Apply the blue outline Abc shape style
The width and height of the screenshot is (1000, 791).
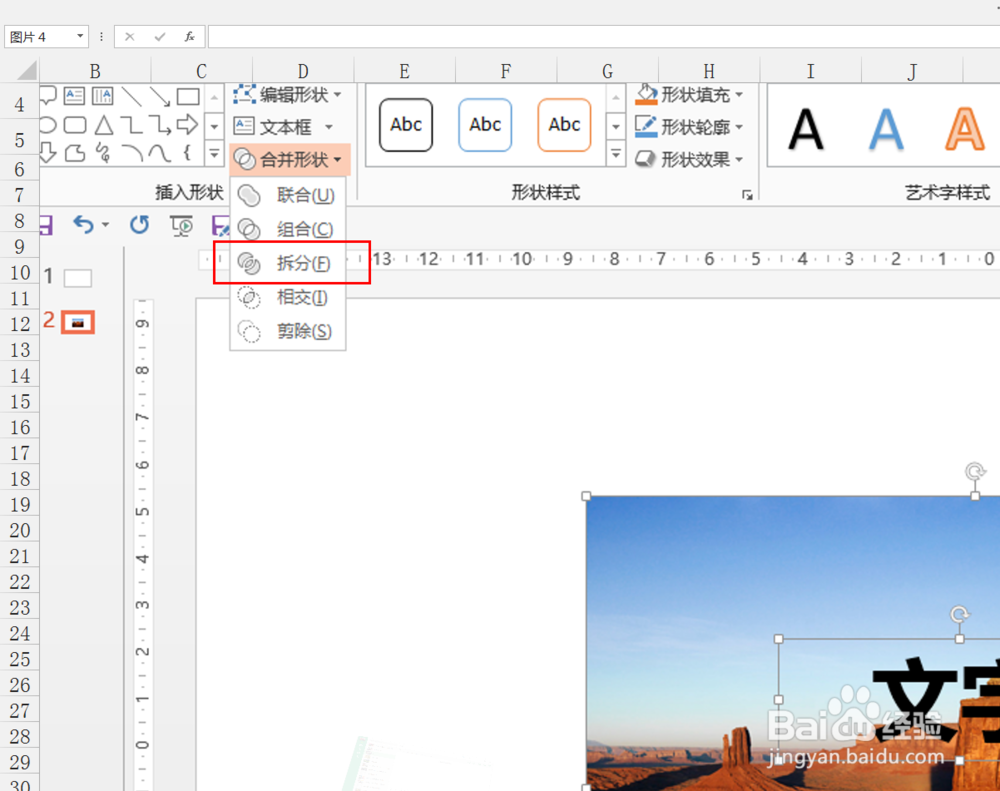485,124
